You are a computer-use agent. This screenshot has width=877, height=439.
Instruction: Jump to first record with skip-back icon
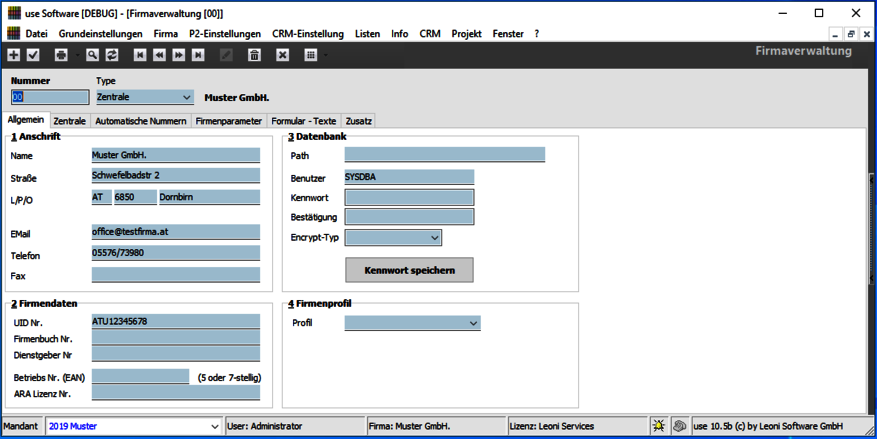pos(140,55)
